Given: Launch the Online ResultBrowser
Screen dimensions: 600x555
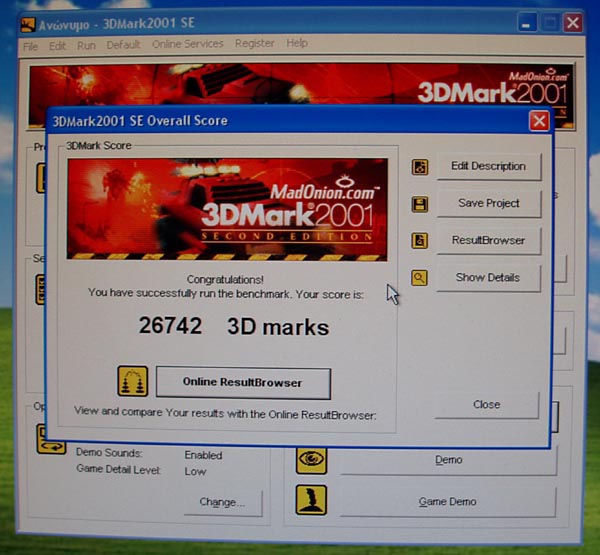Looking at the screenshot, I should tap(243, 383).
